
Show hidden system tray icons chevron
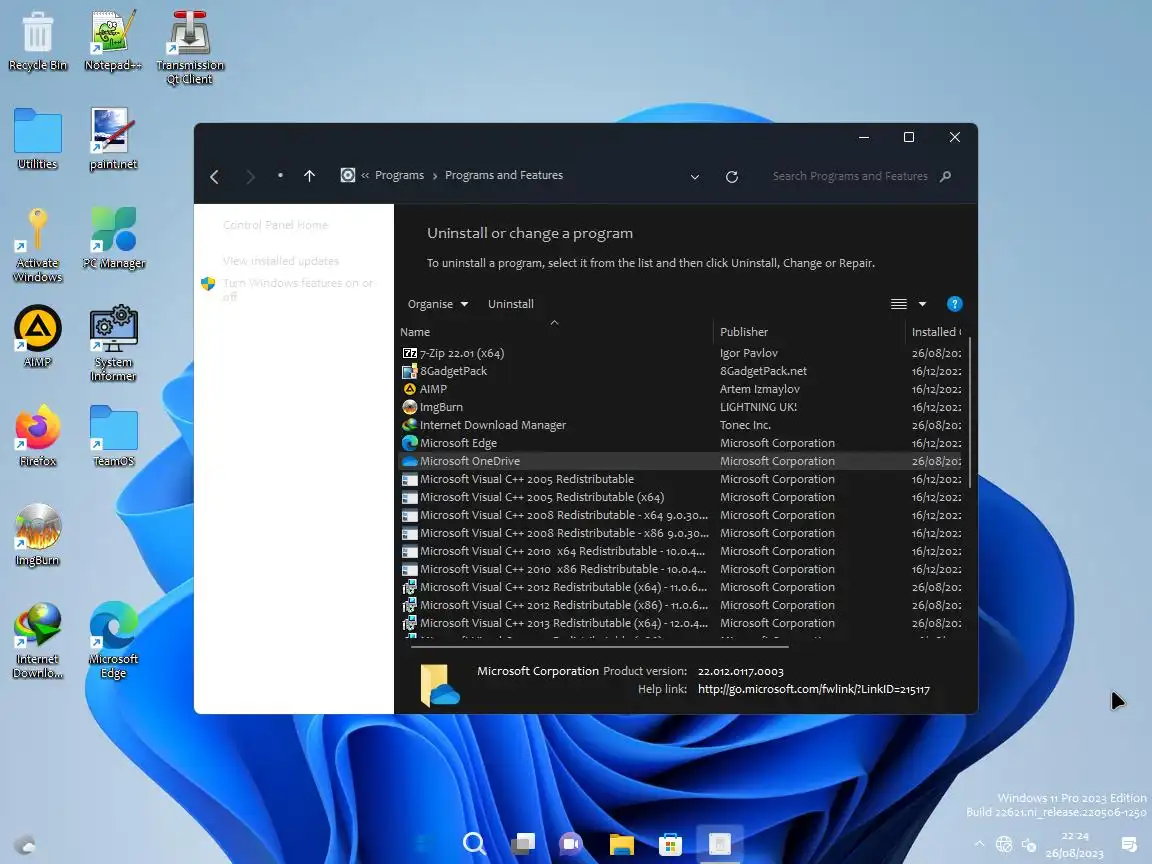979,844
